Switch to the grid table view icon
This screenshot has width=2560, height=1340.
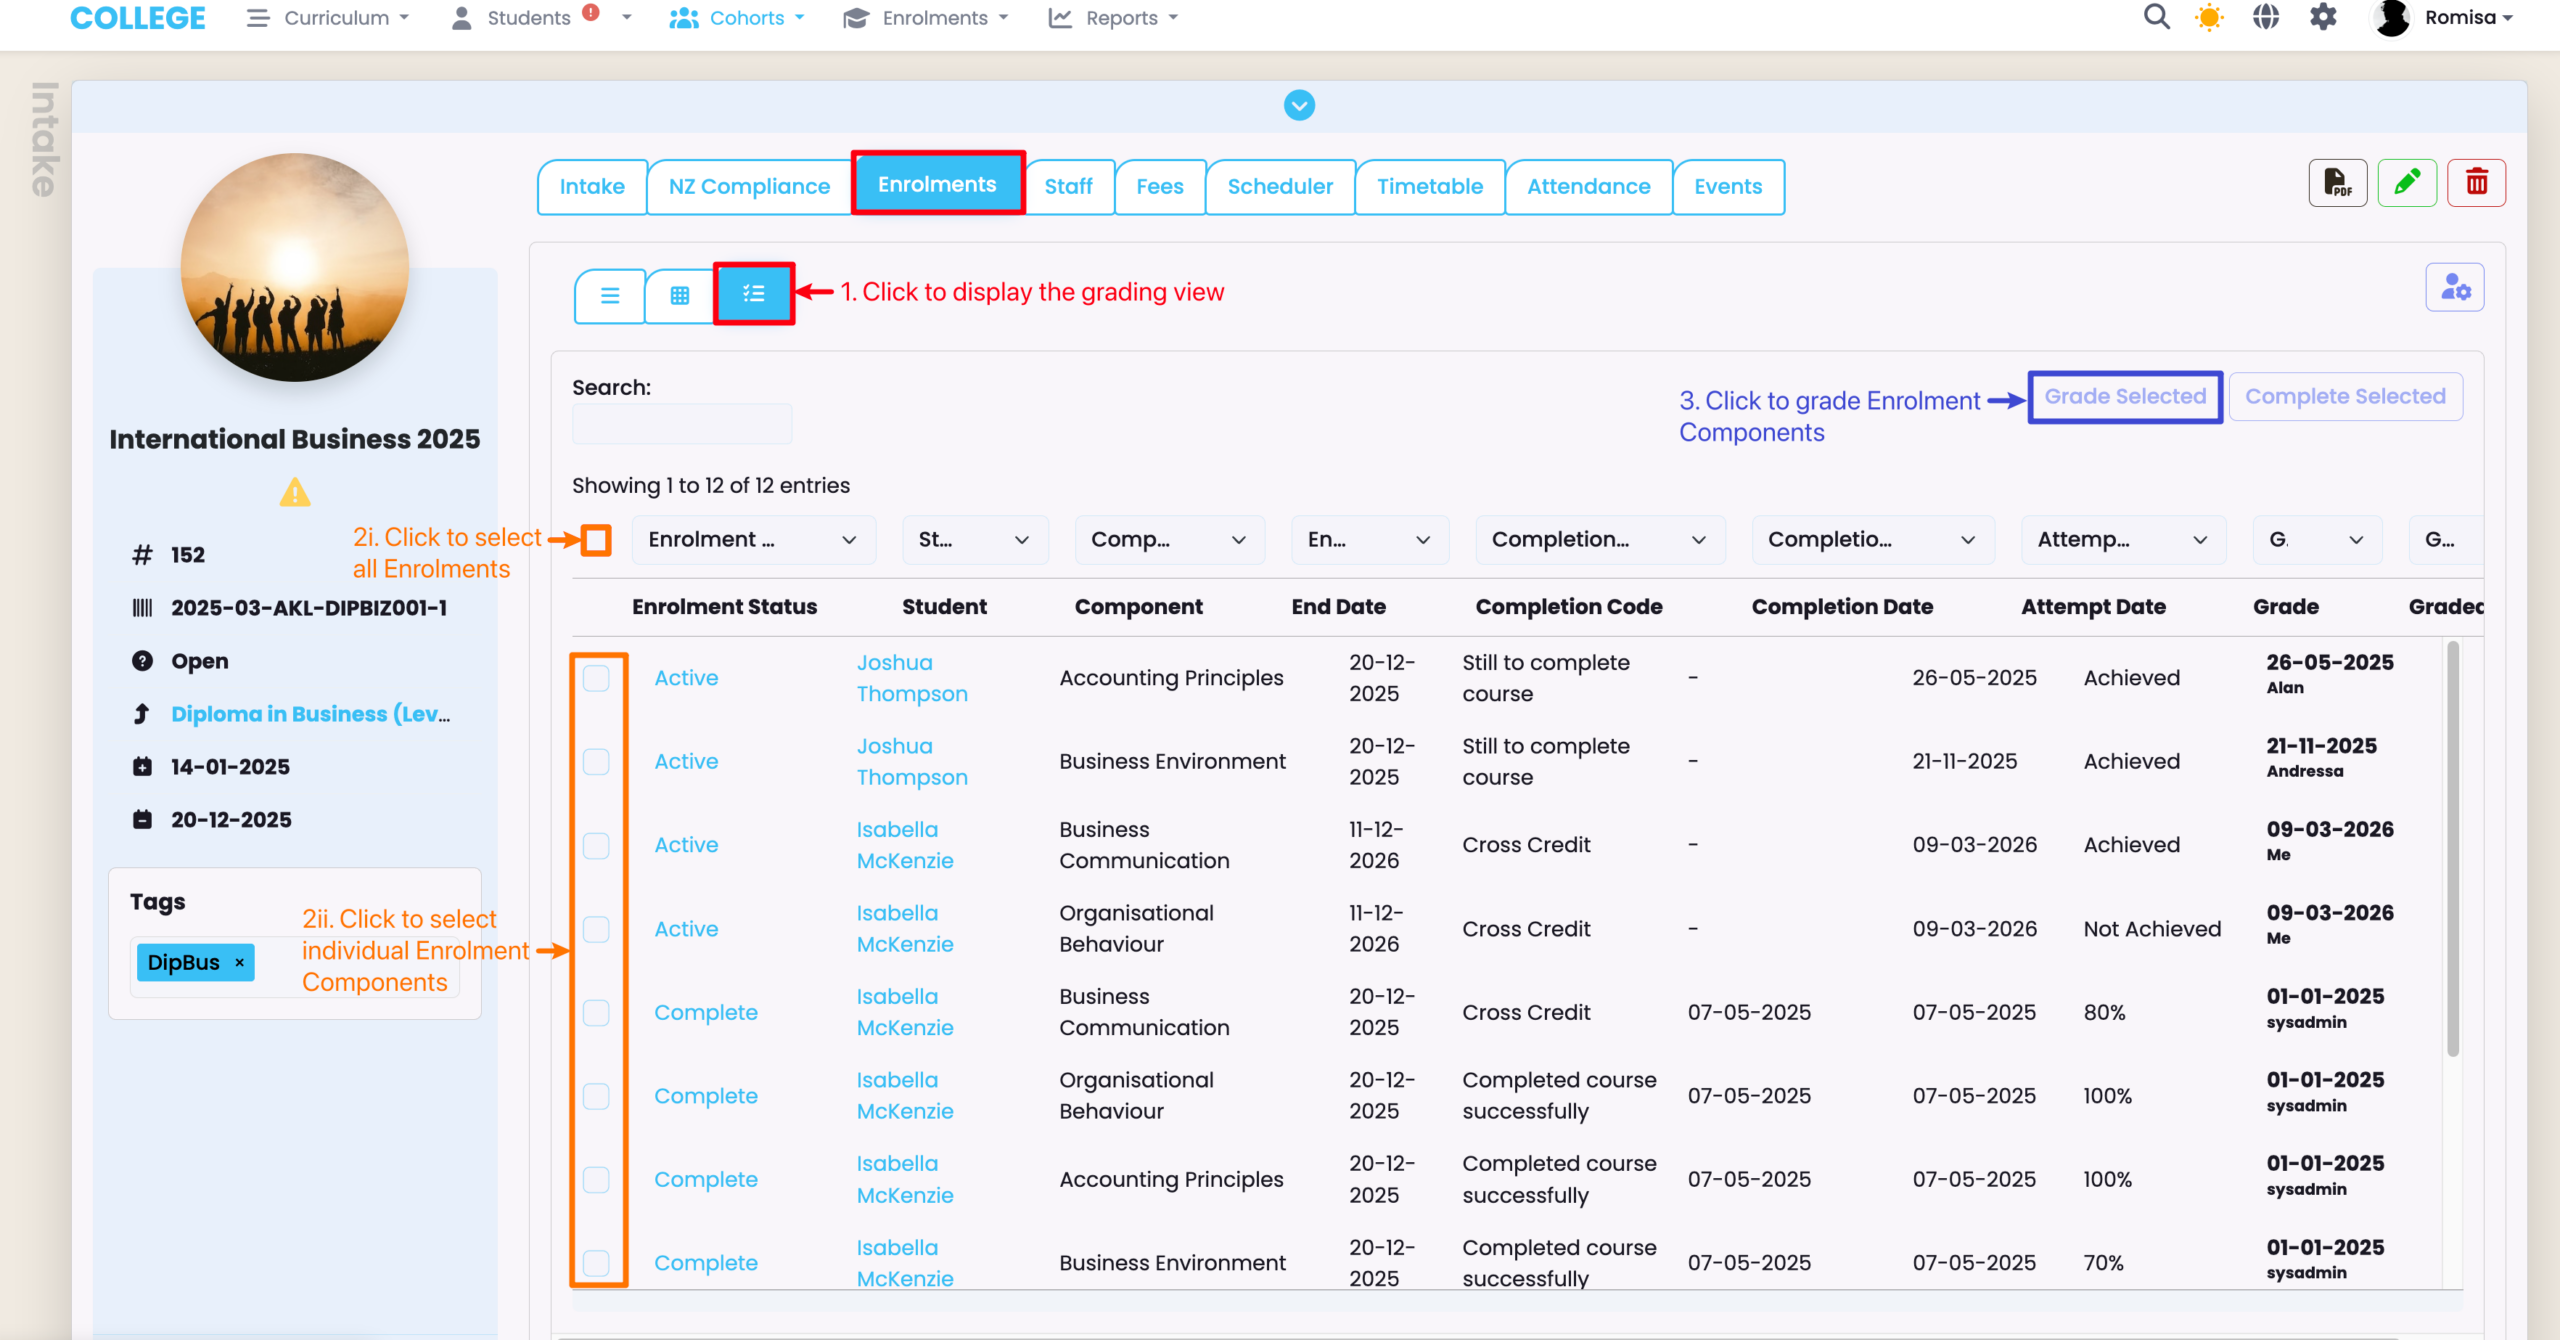click(x=680, y=295)
